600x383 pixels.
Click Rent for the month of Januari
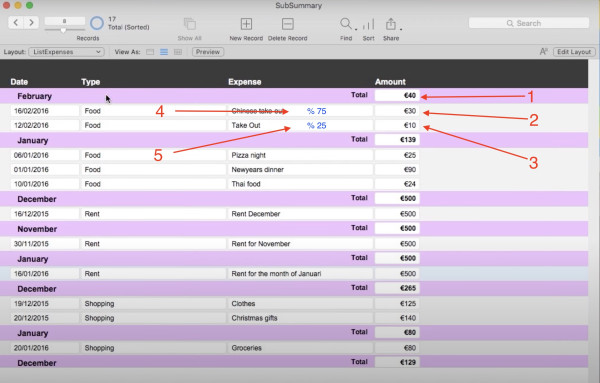pos(300,274)
